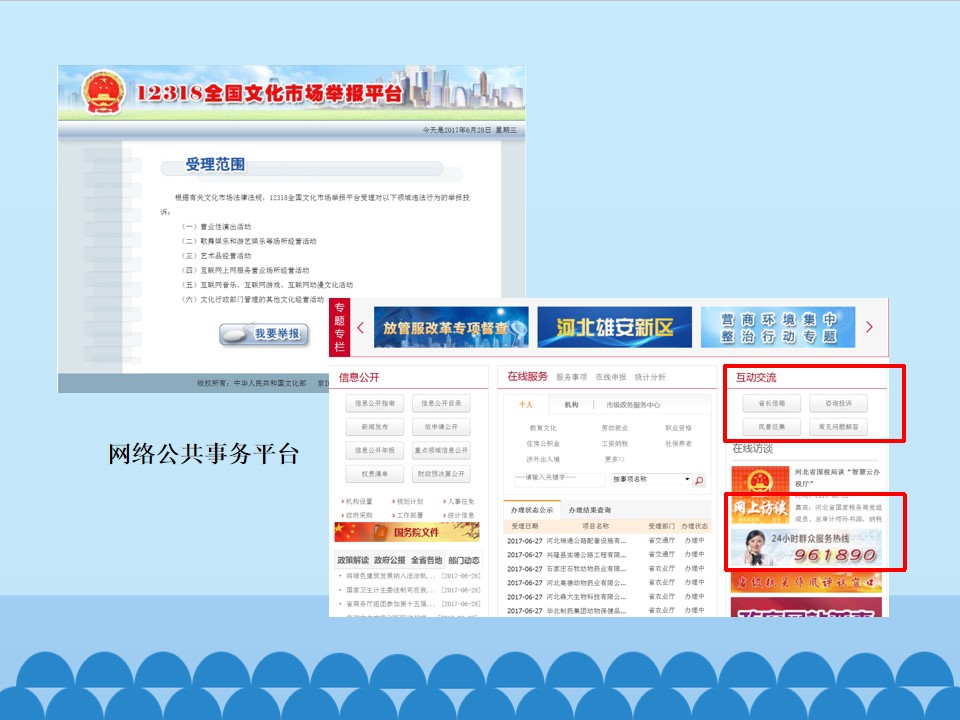Screen dimensions: 960x720
Task: Click the 省长信箱 button
Action: (771, 404)
